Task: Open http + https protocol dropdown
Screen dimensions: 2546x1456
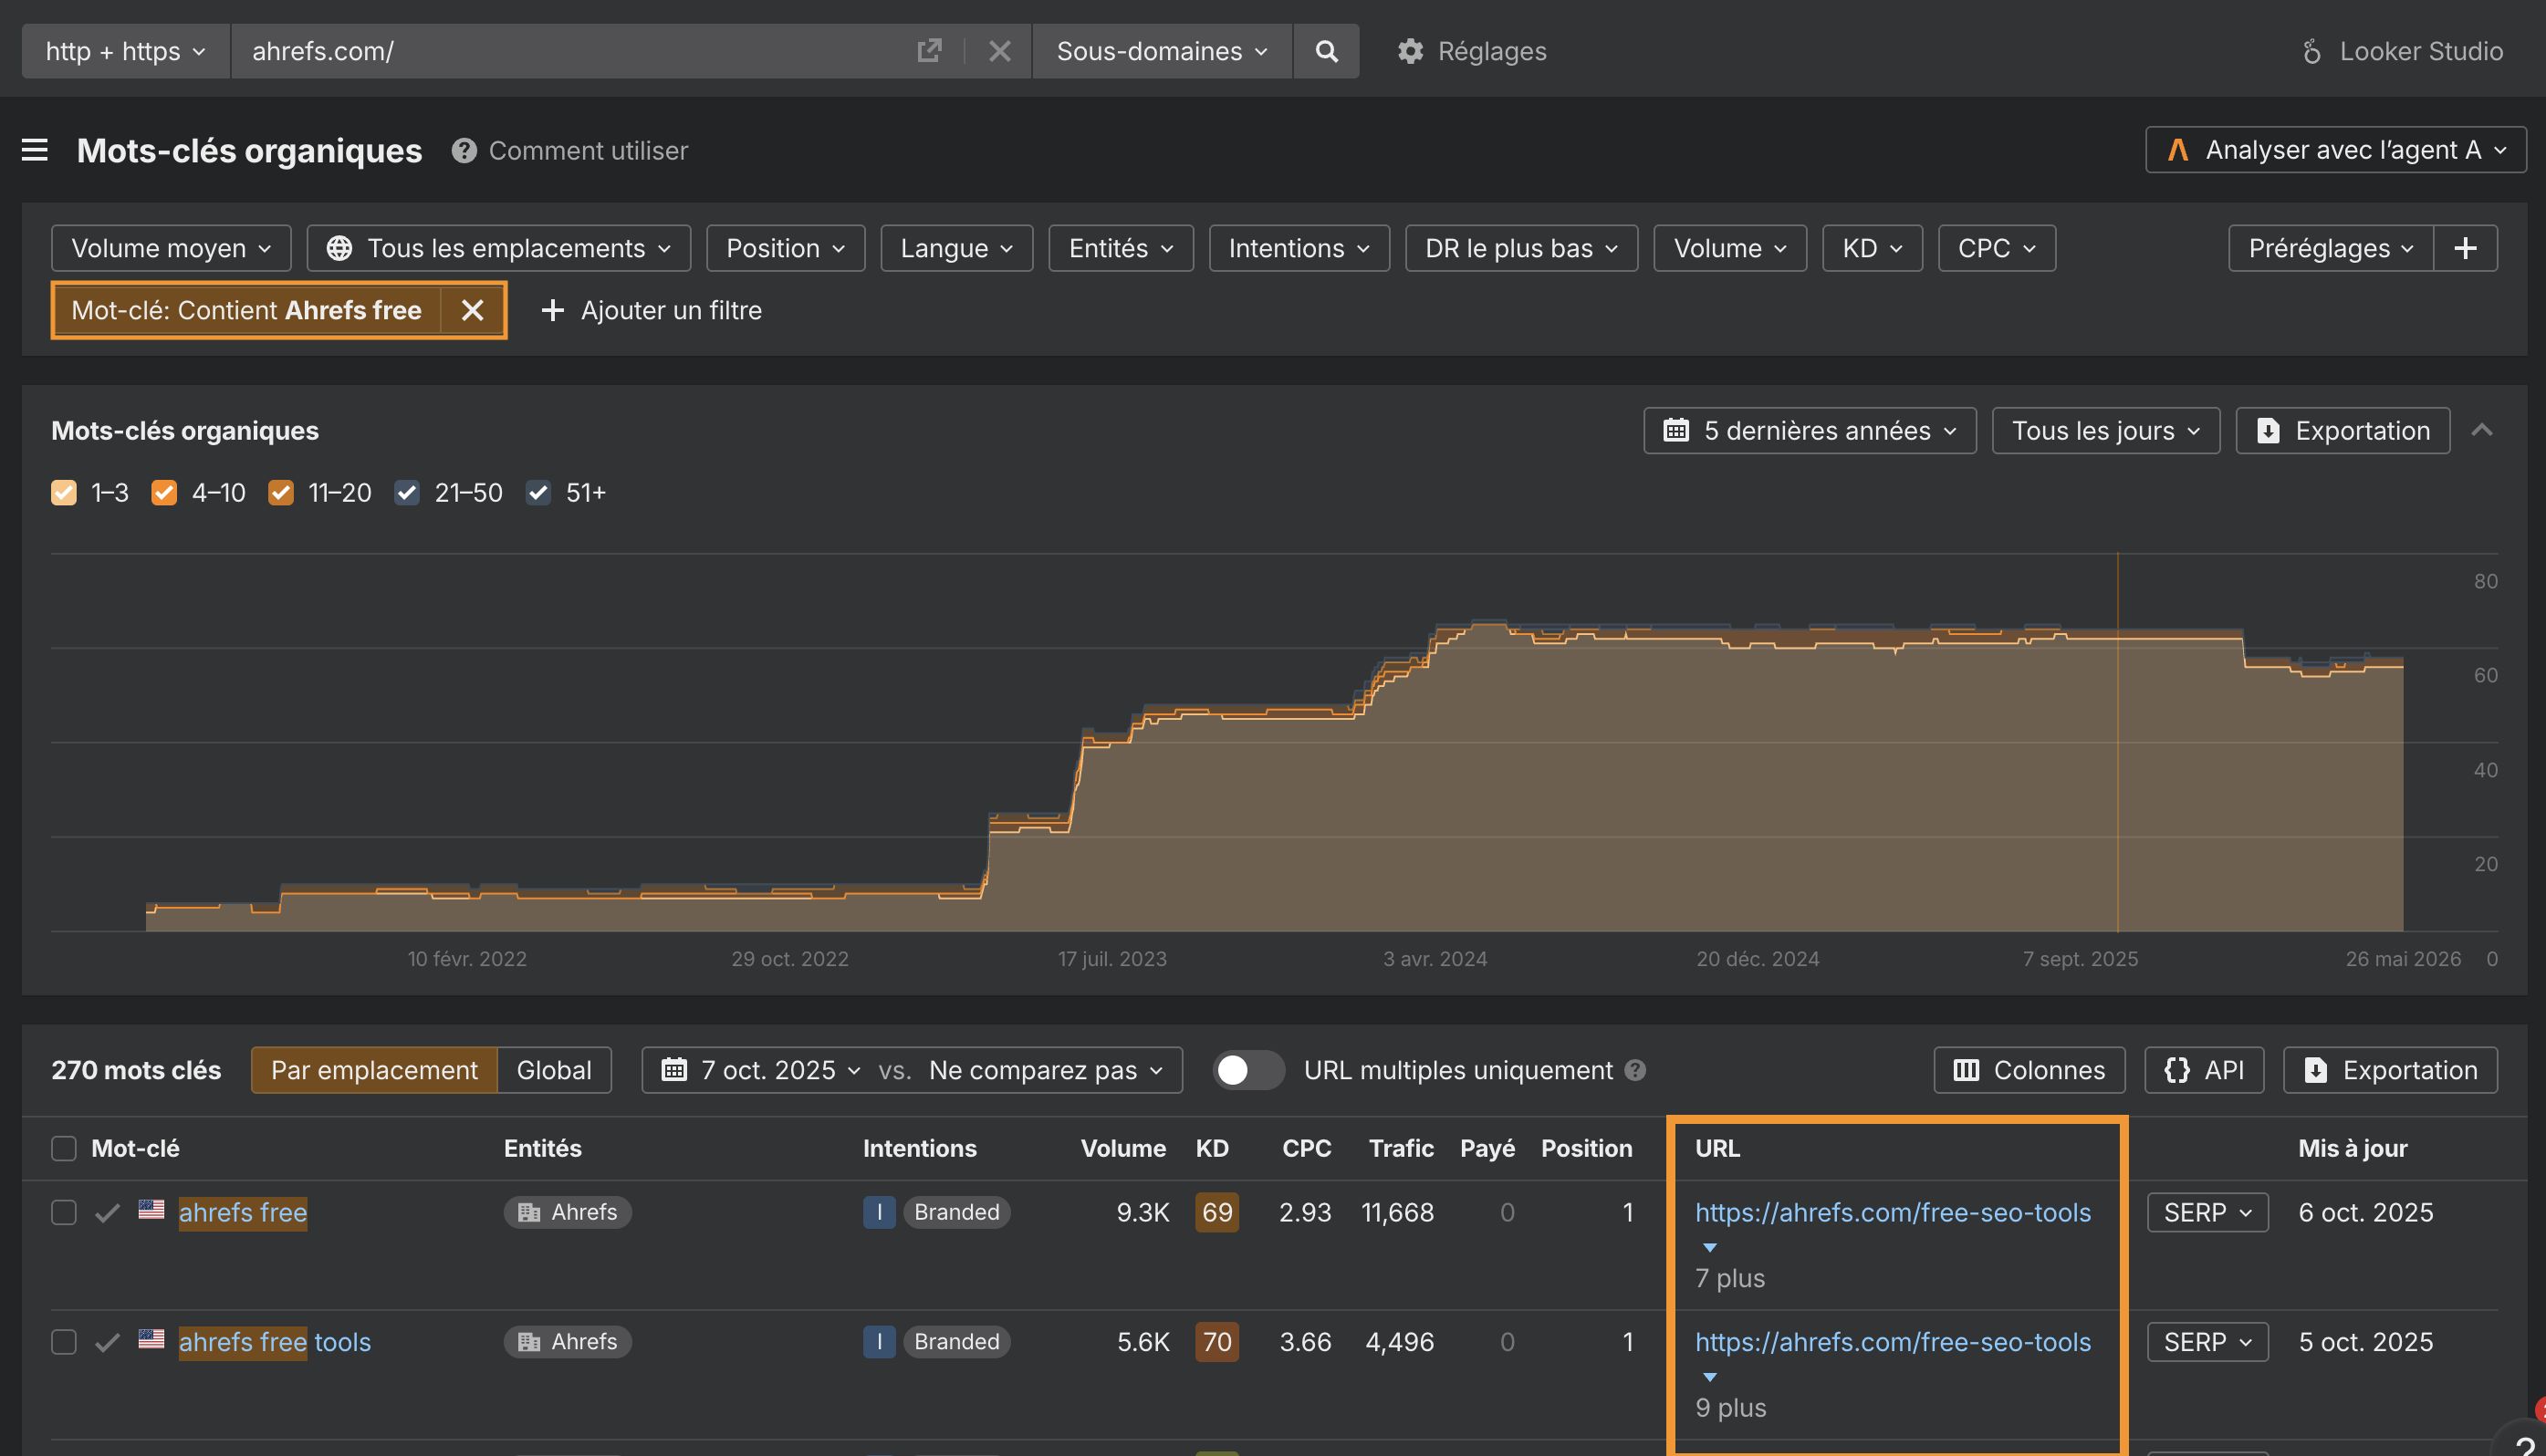Action: [x=126, y=51]
